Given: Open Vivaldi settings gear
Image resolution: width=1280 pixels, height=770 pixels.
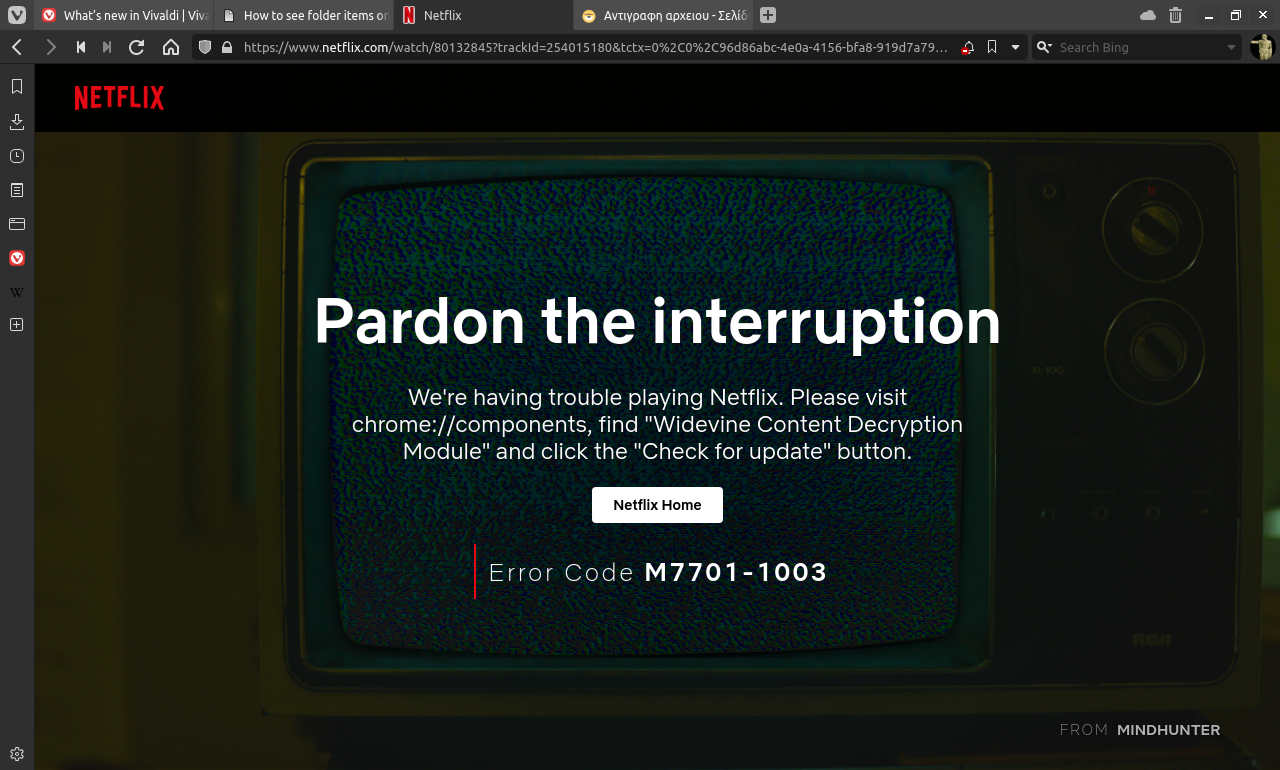Looking at the screenshot, I should [x=17, y=754].
